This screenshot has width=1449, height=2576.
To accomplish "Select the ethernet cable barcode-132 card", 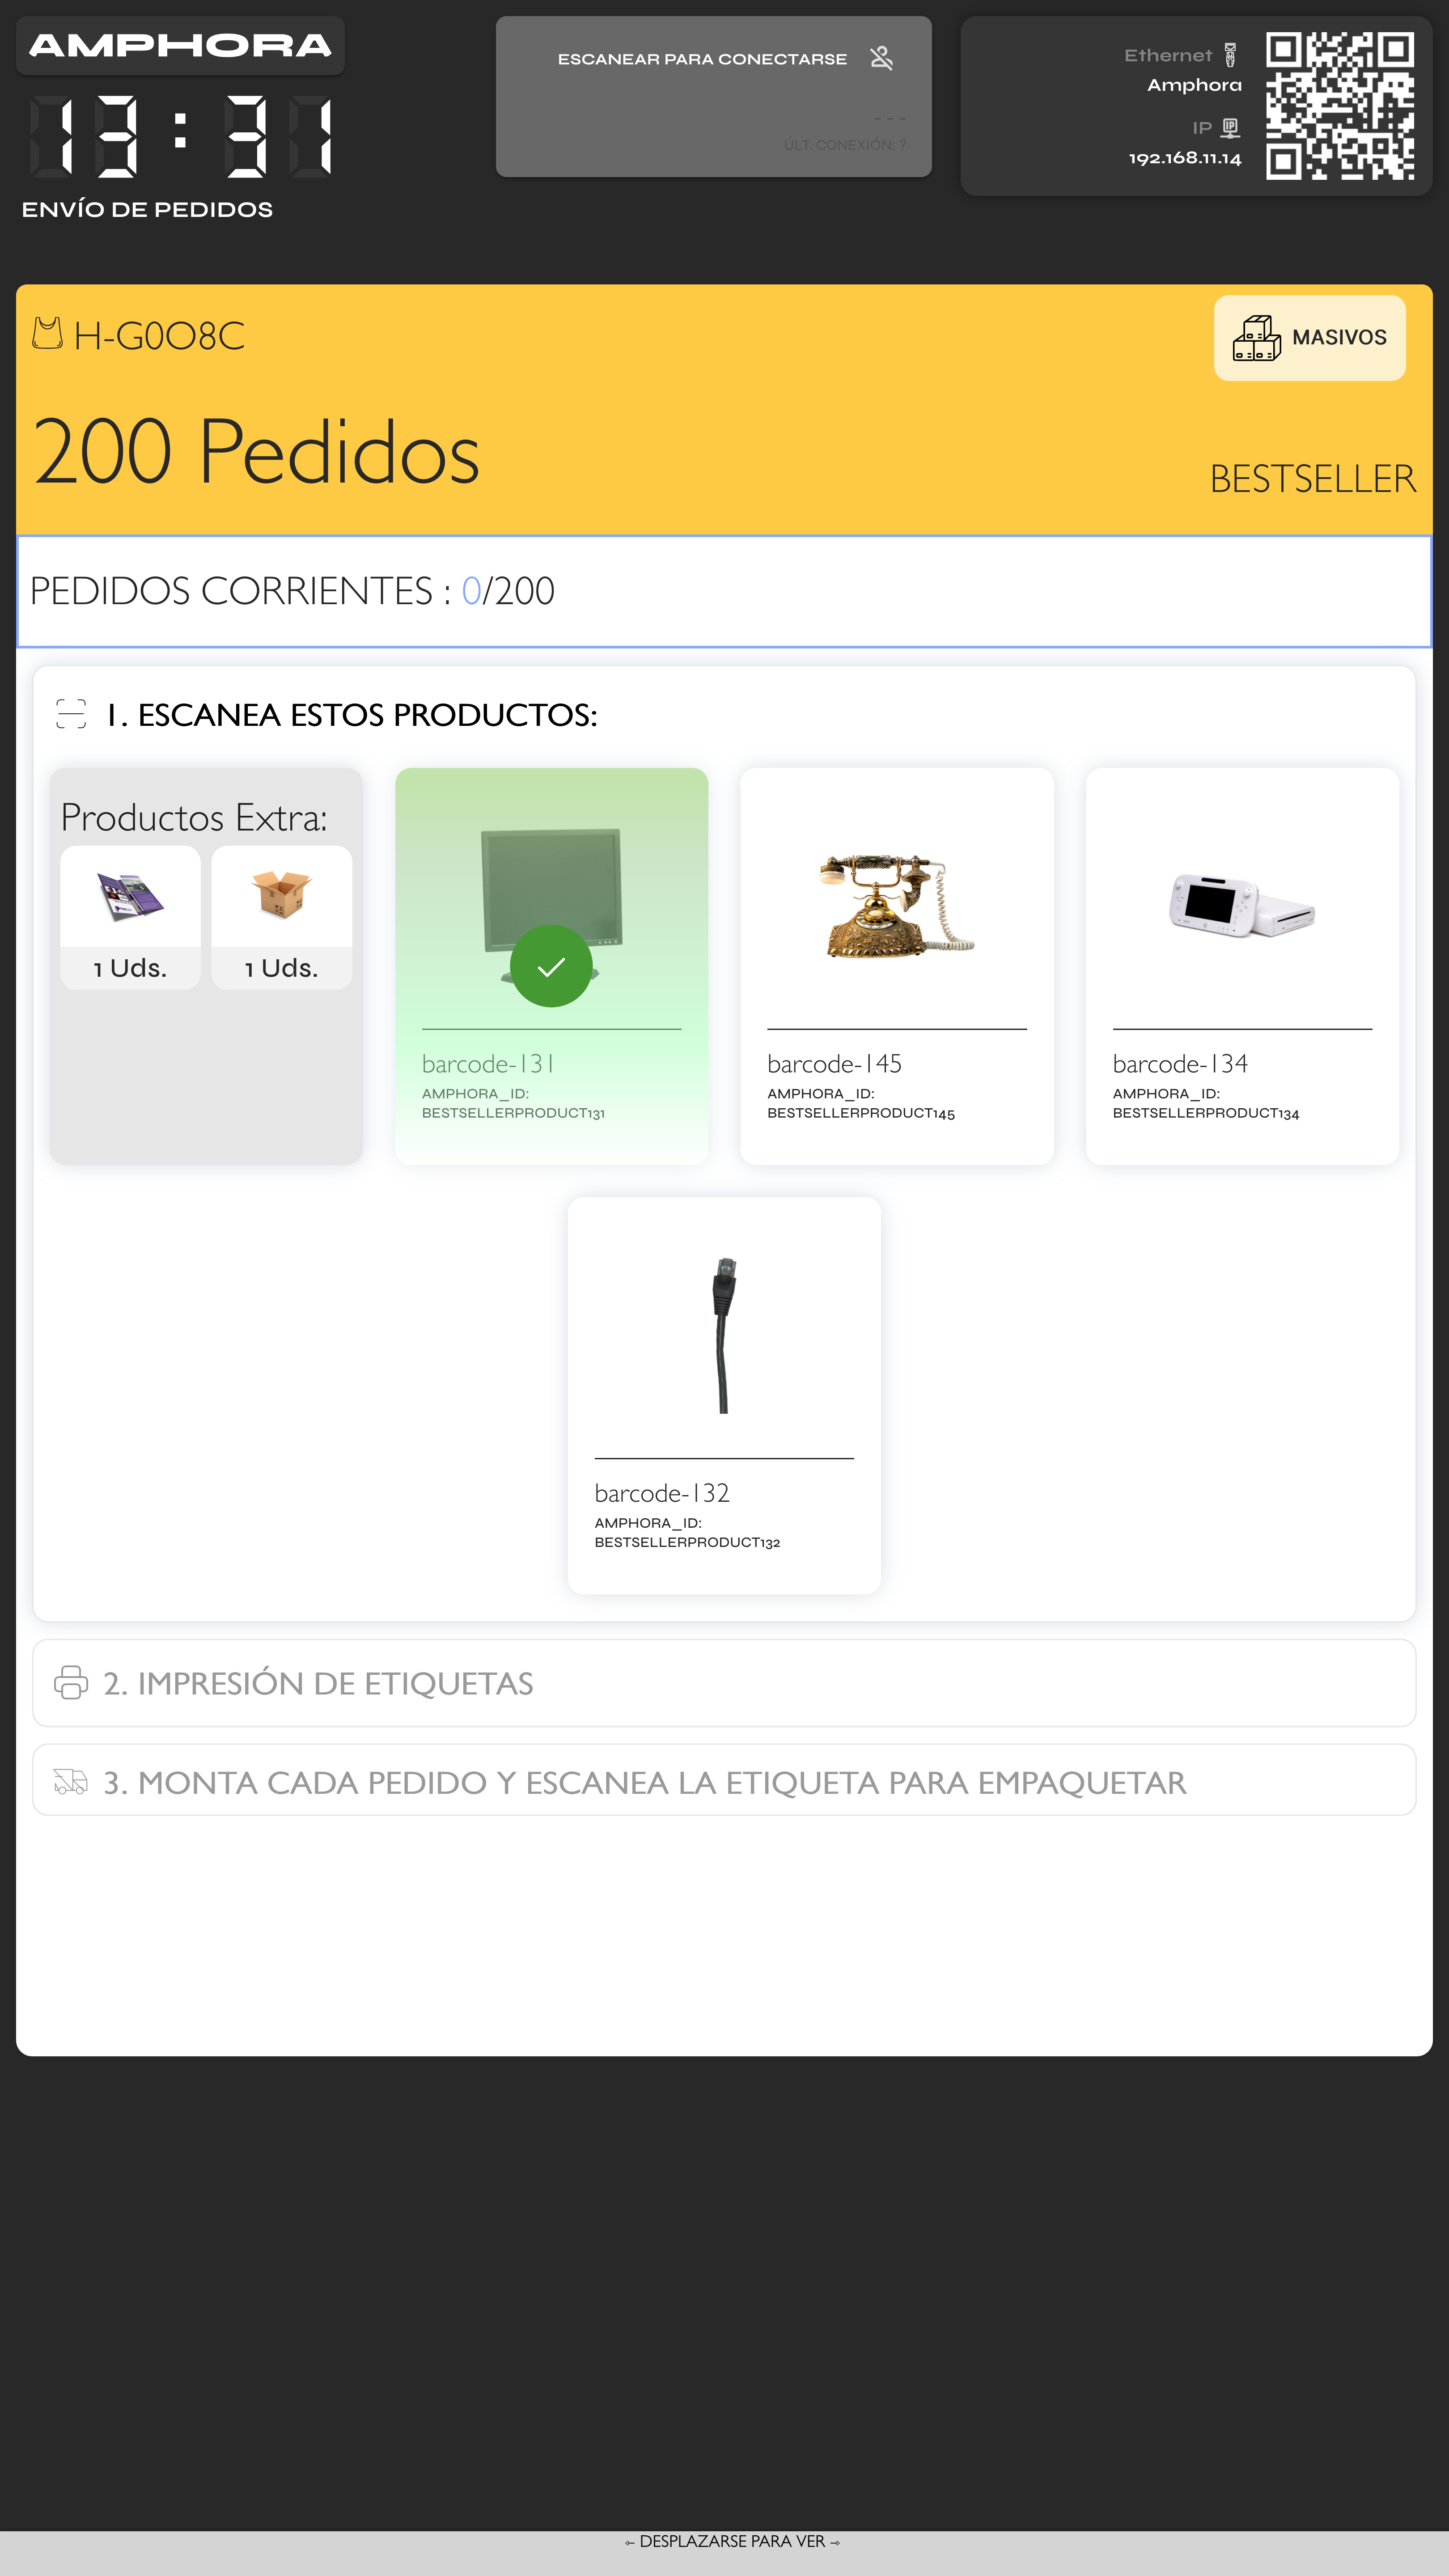I will pos(724,1395).
